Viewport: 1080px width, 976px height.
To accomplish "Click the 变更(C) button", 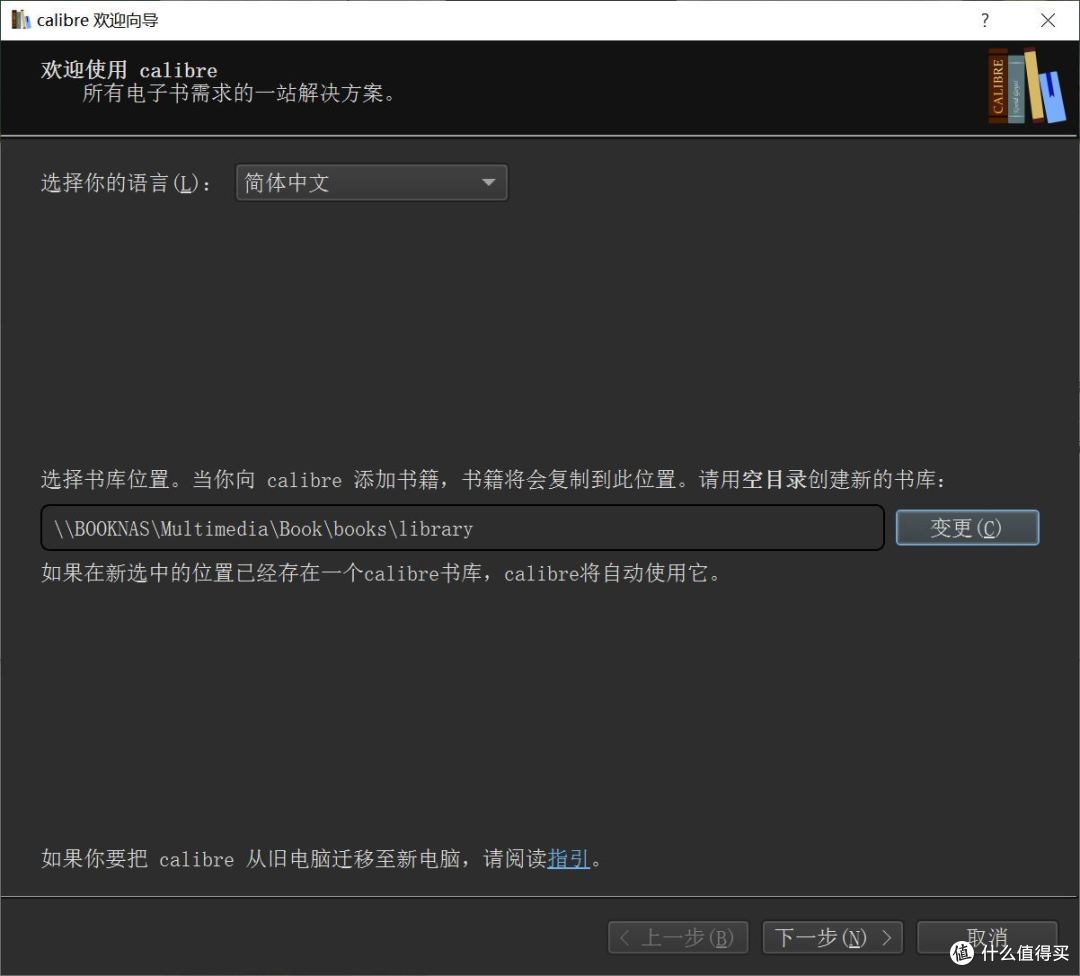I will coord(967,528).
